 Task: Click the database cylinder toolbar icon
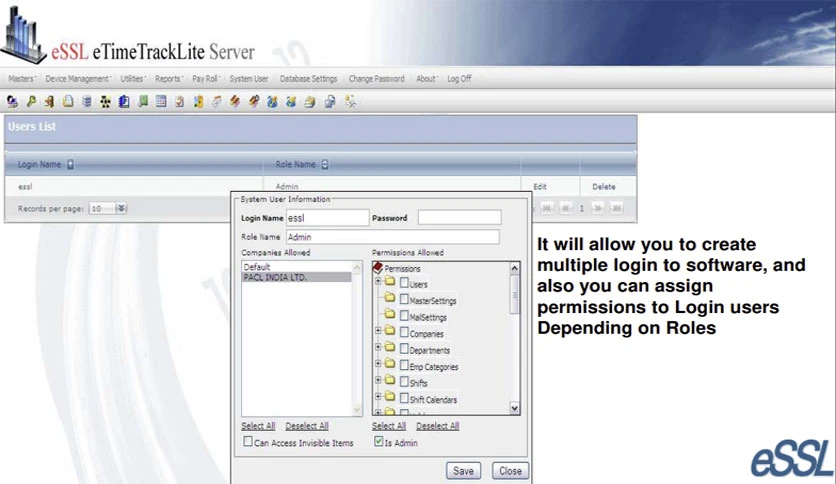pos(87,101)
